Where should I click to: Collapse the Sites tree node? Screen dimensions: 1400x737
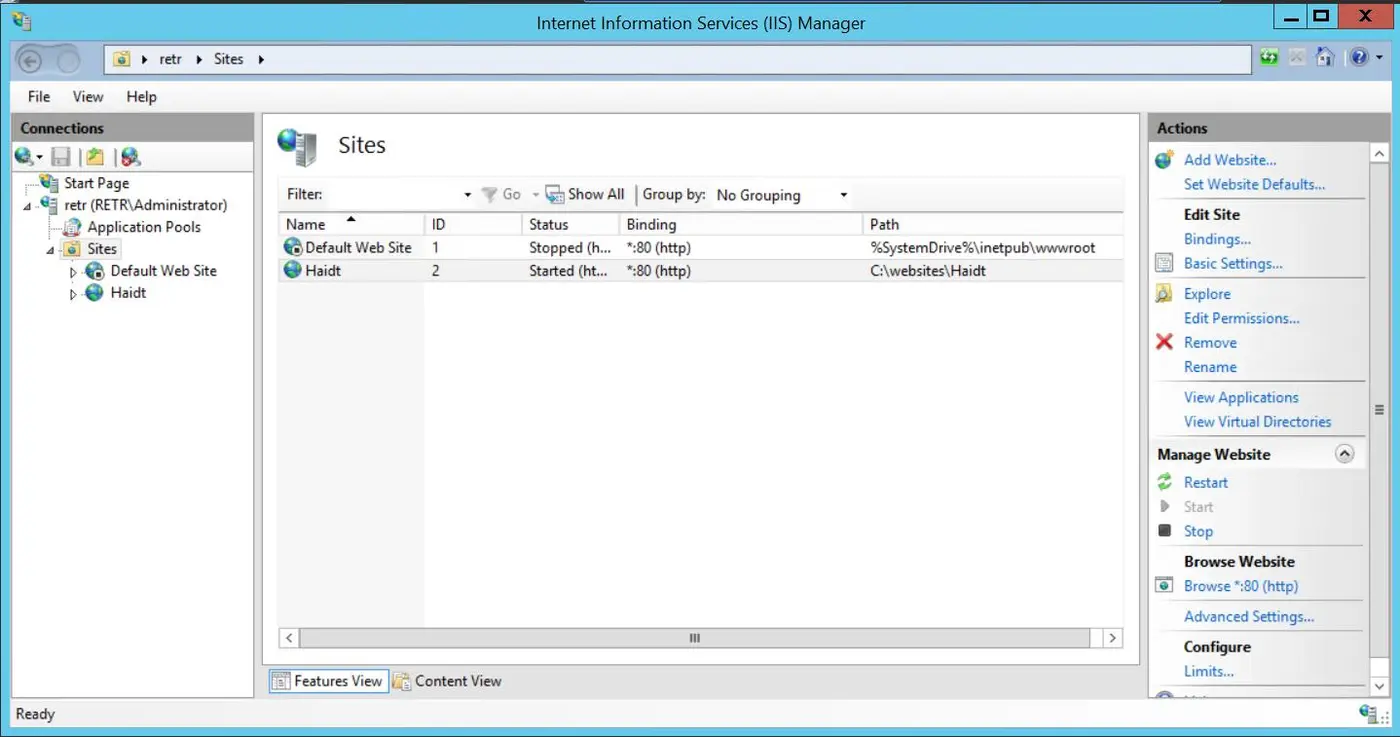pos(50,250)
